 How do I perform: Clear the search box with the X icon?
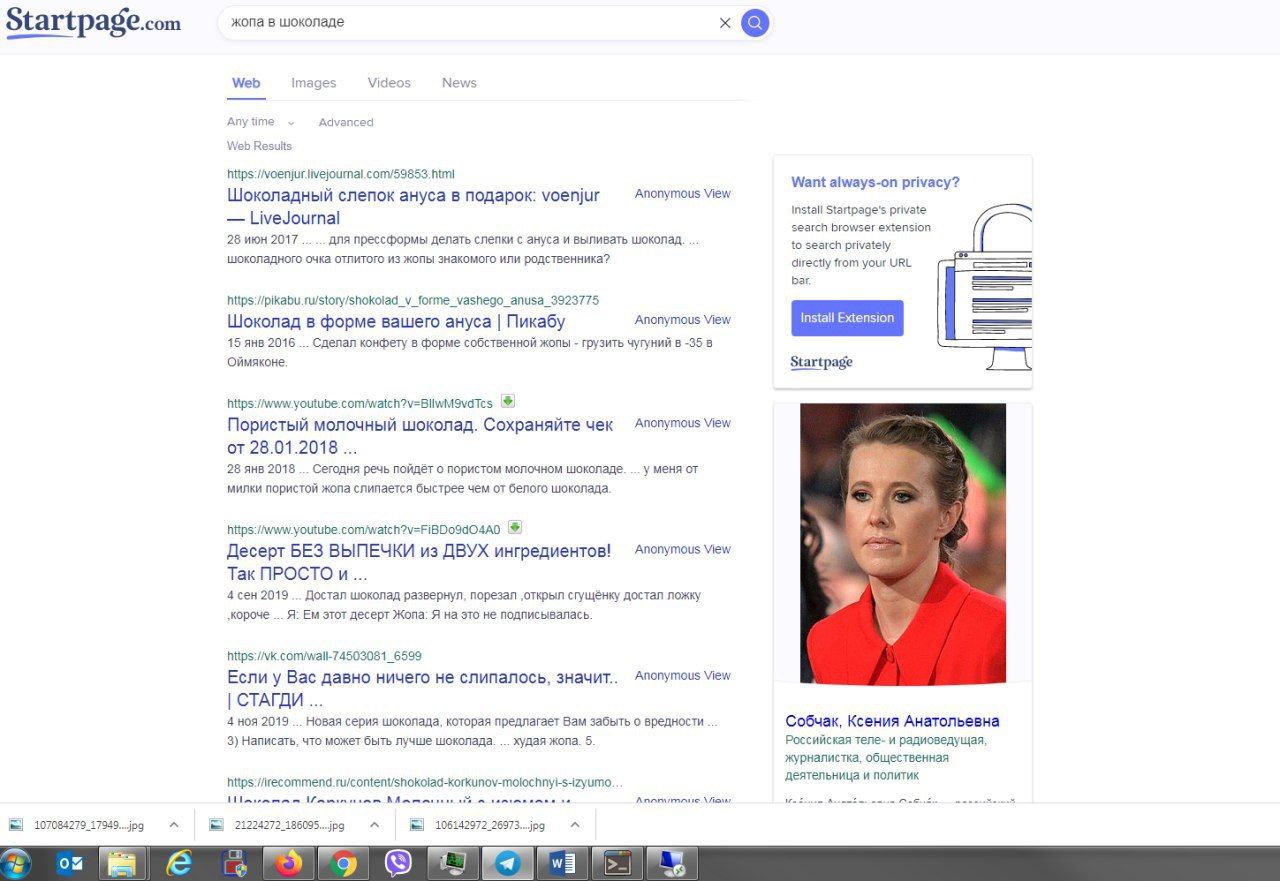(x=725, y=23)
